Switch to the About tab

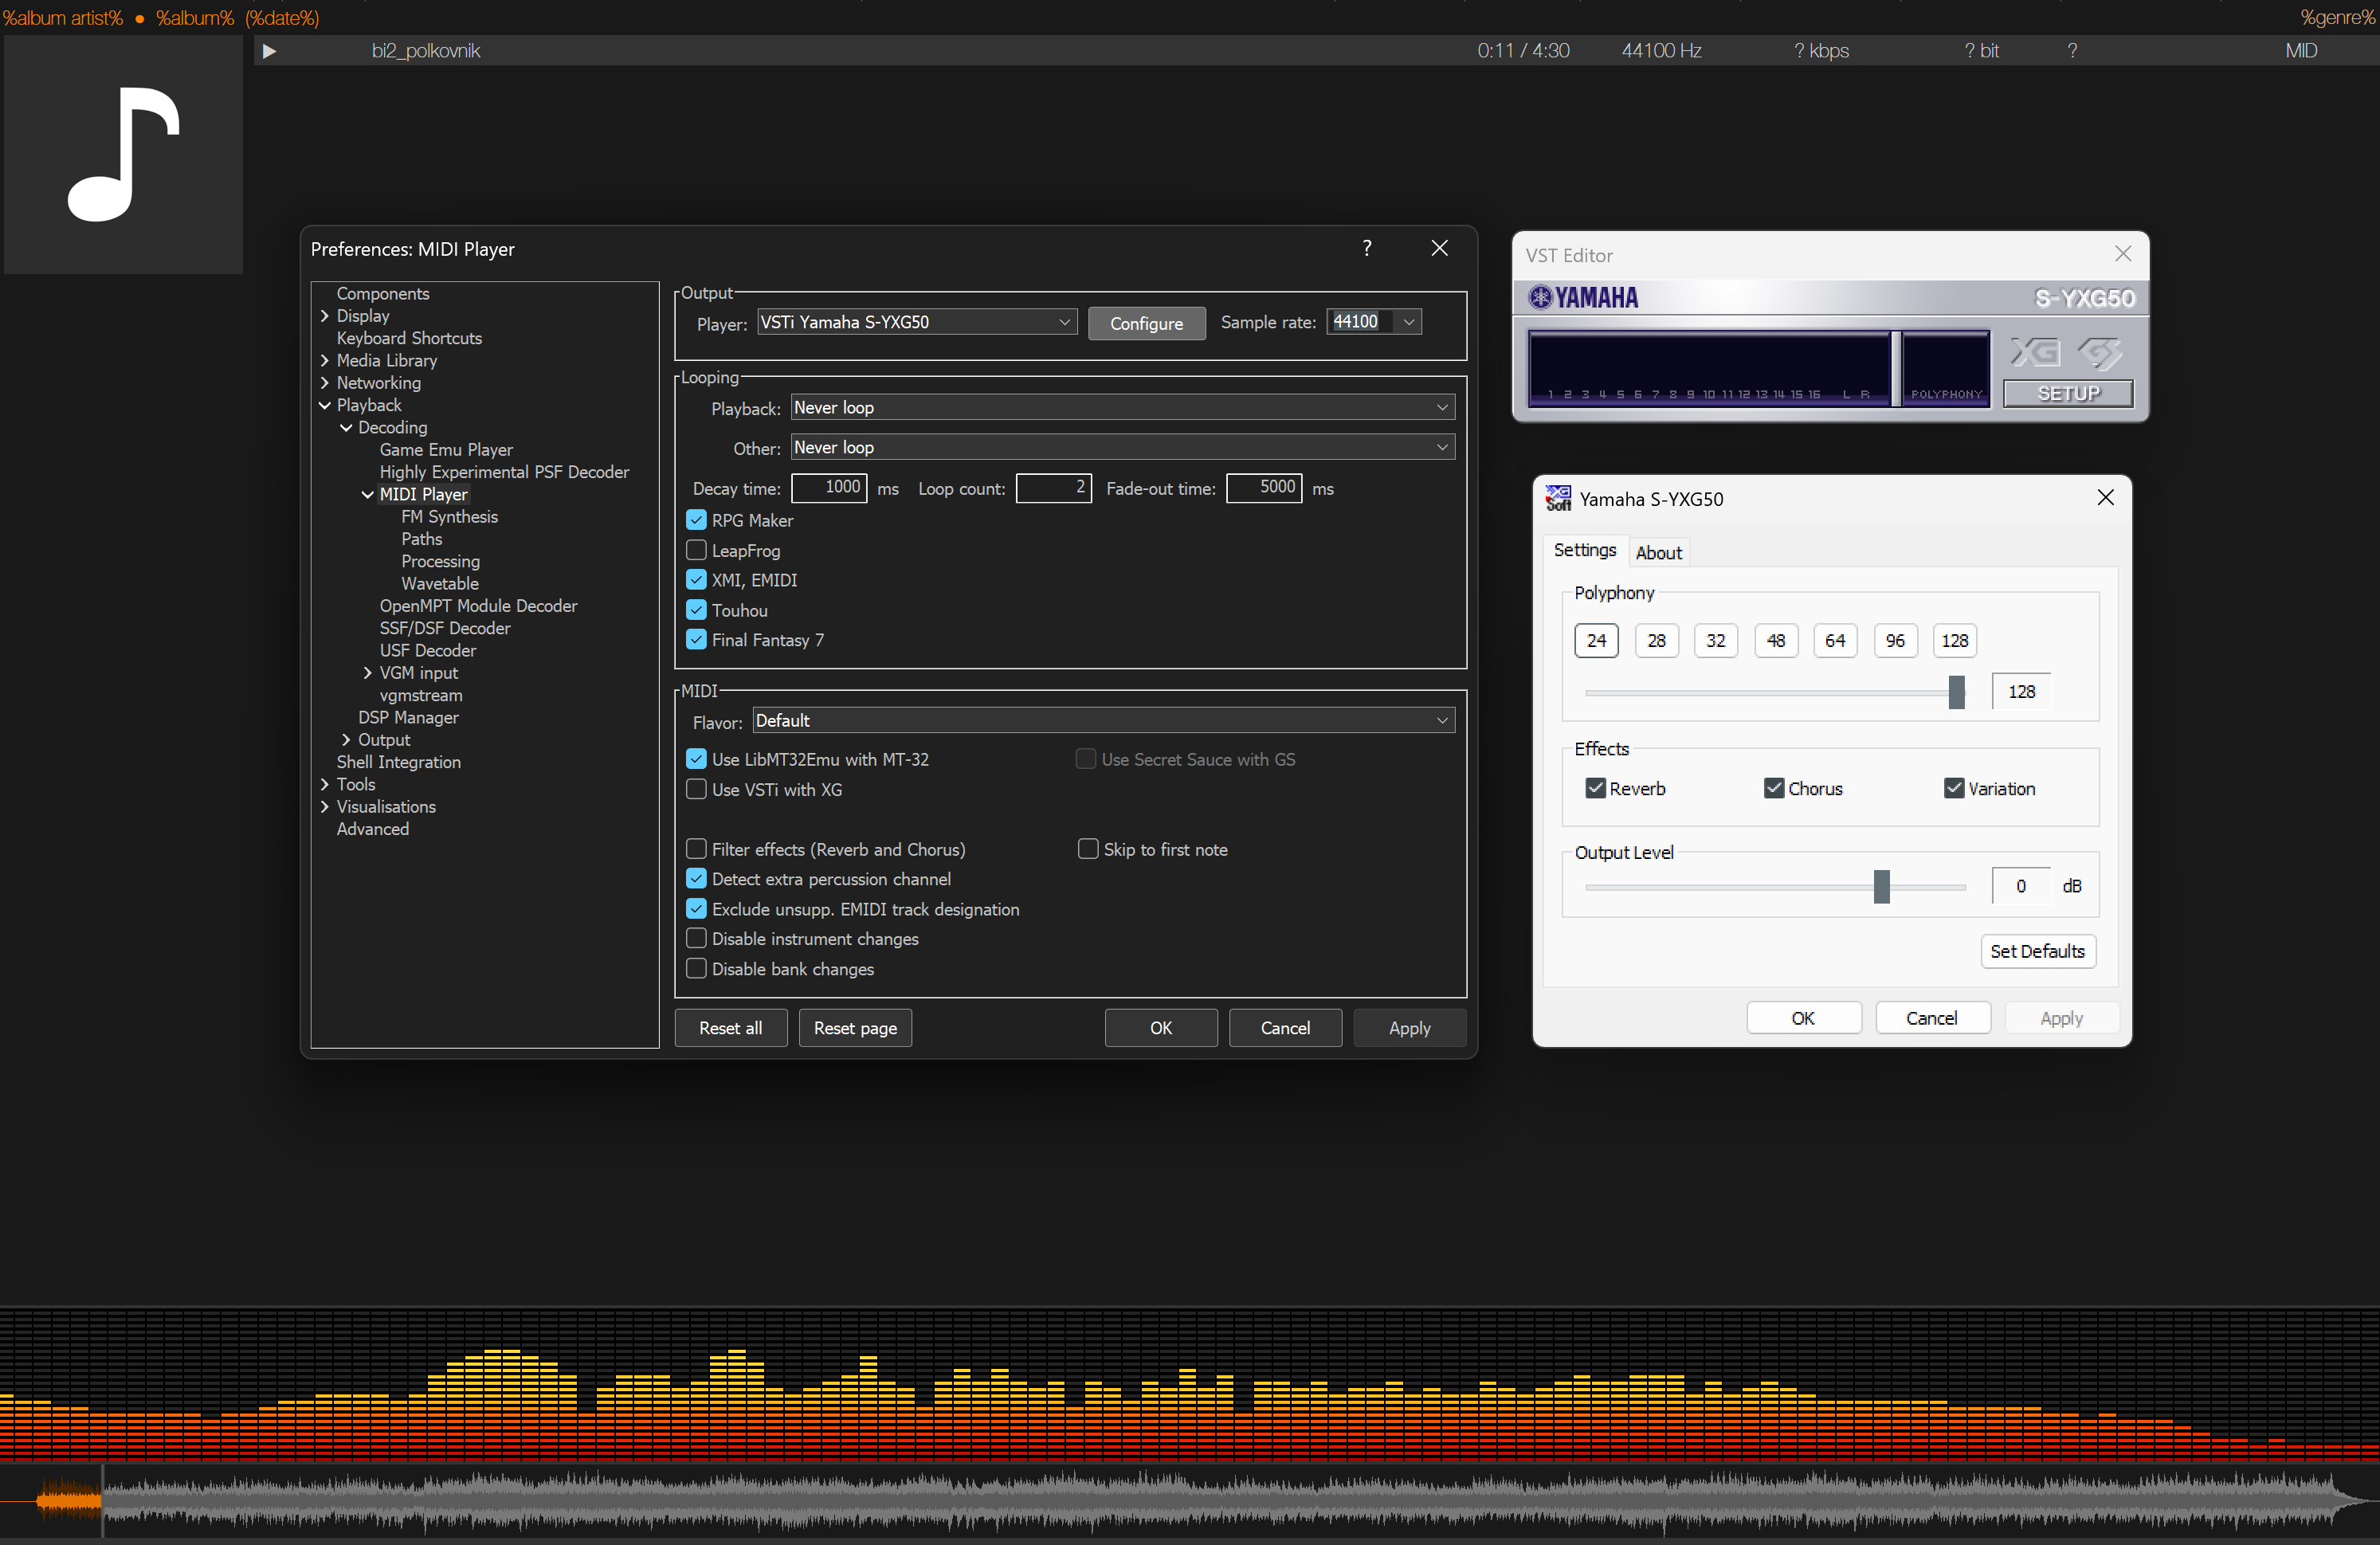click(x=1658, y=552)
